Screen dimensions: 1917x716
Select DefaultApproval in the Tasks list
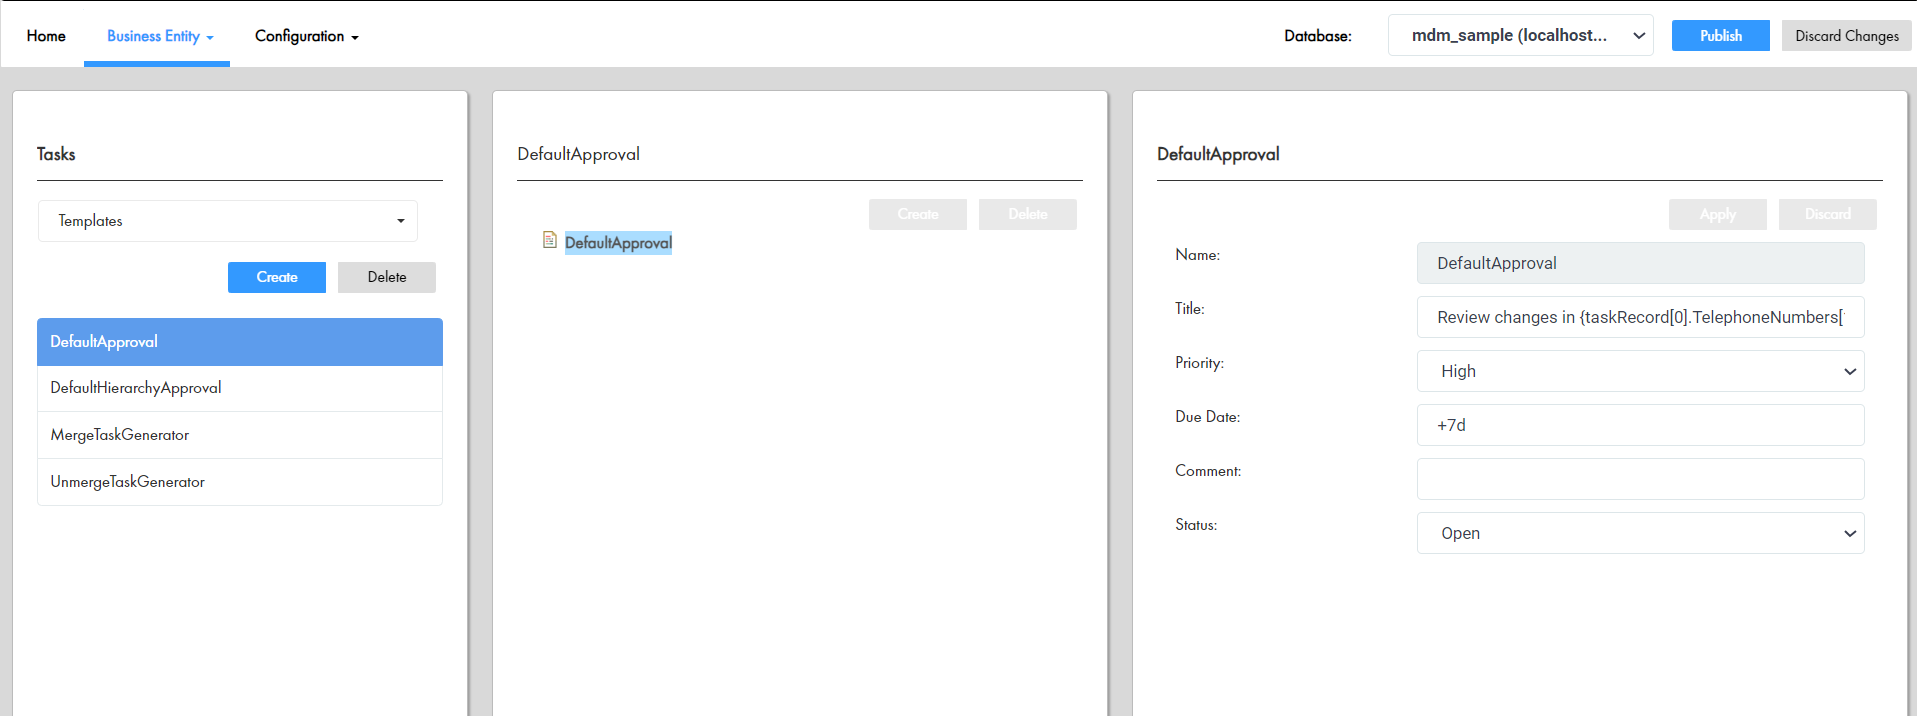click(x=240, y=342)
